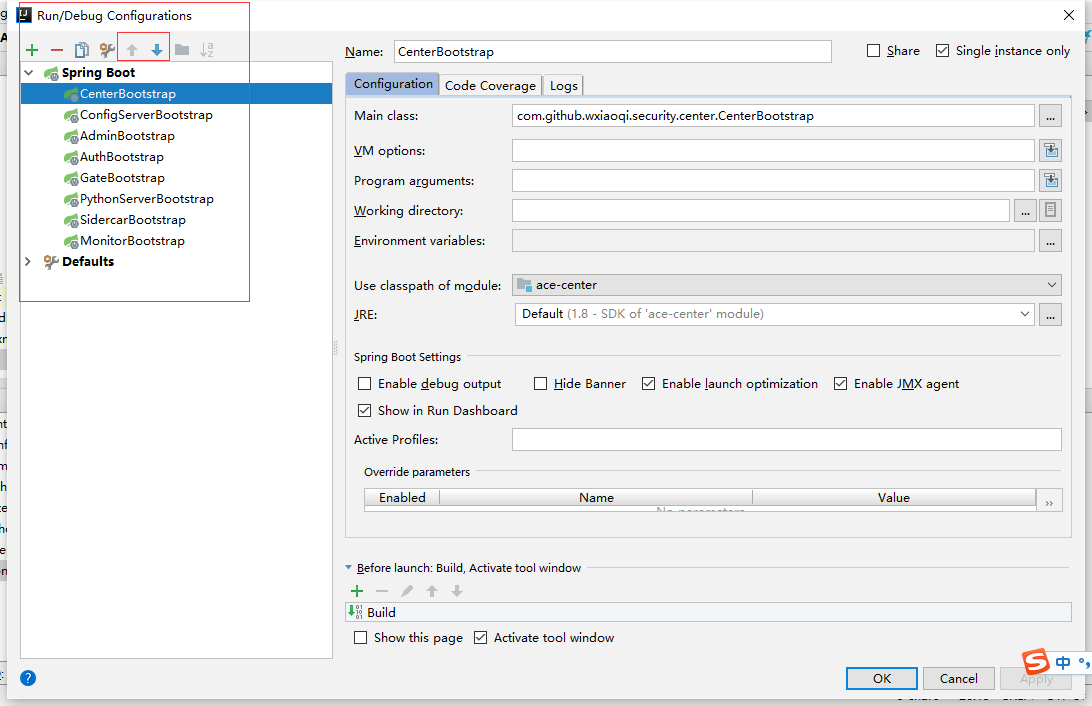Open the Logs tab

click(563, 85)
